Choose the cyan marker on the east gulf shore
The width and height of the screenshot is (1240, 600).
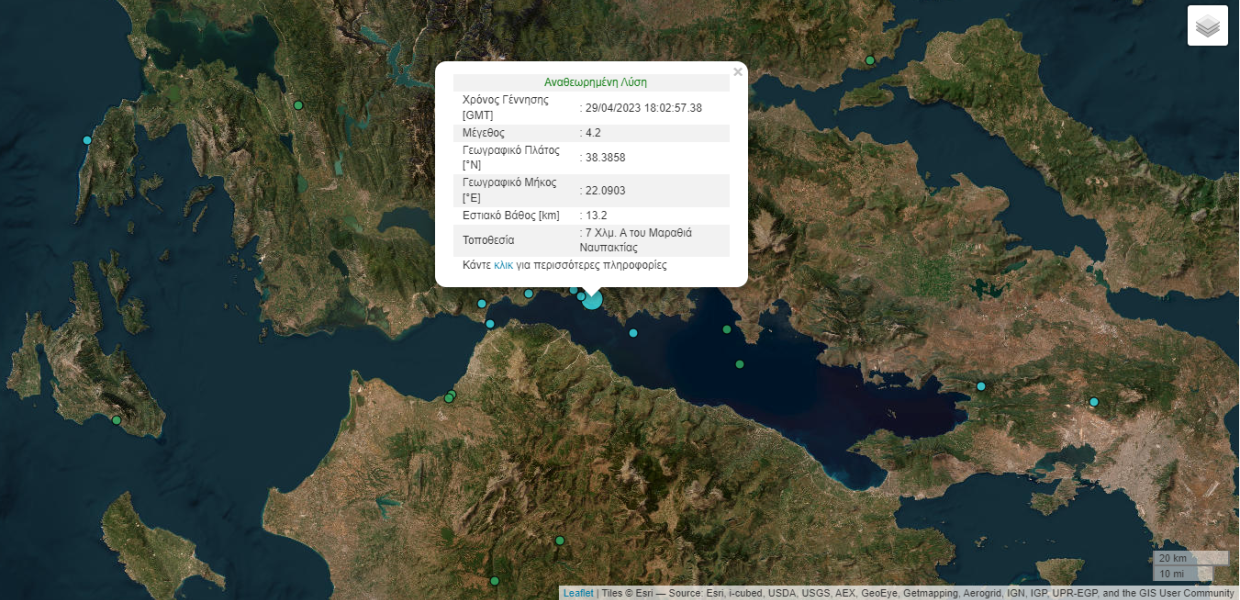(981, 386)
